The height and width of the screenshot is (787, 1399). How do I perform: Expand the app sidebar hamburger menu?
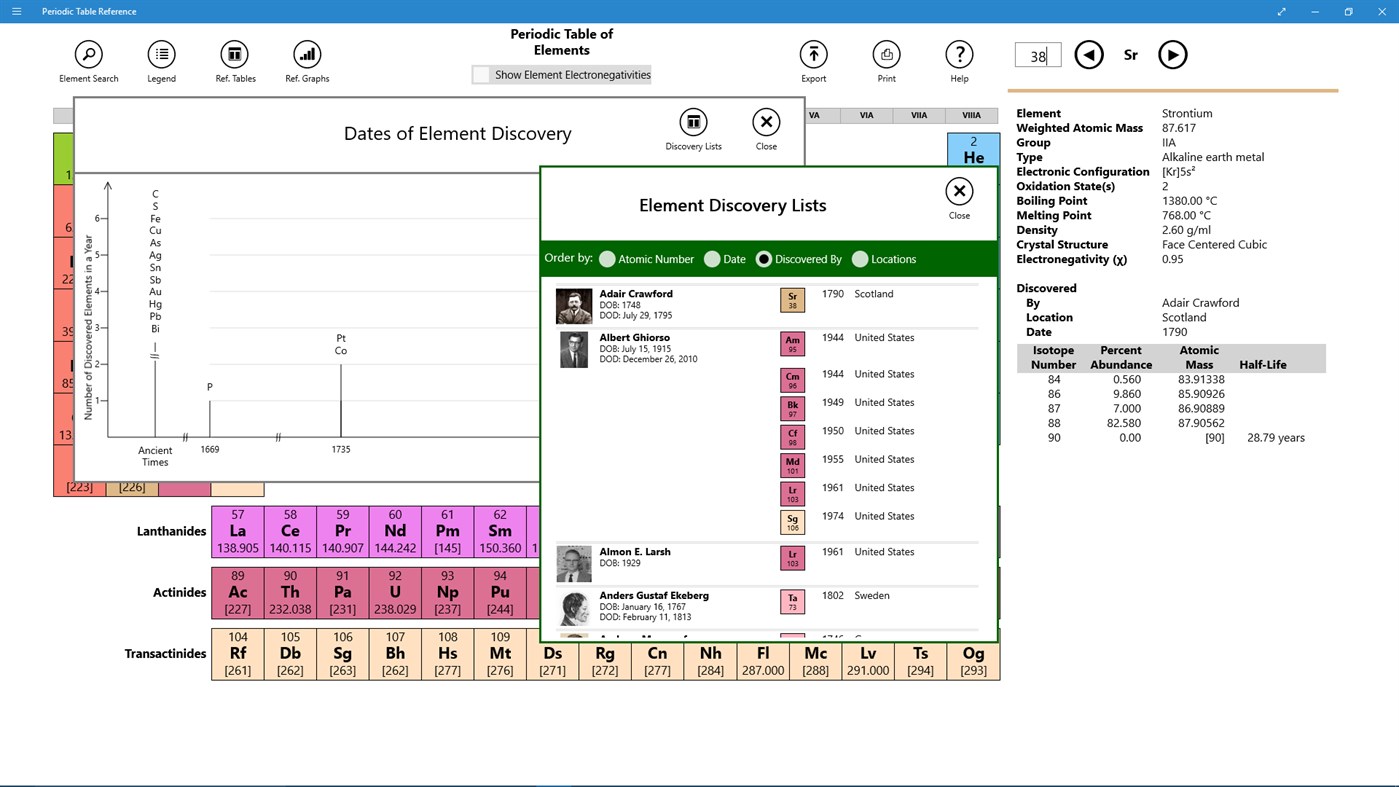pyautogui.click(x=16, y=11)
